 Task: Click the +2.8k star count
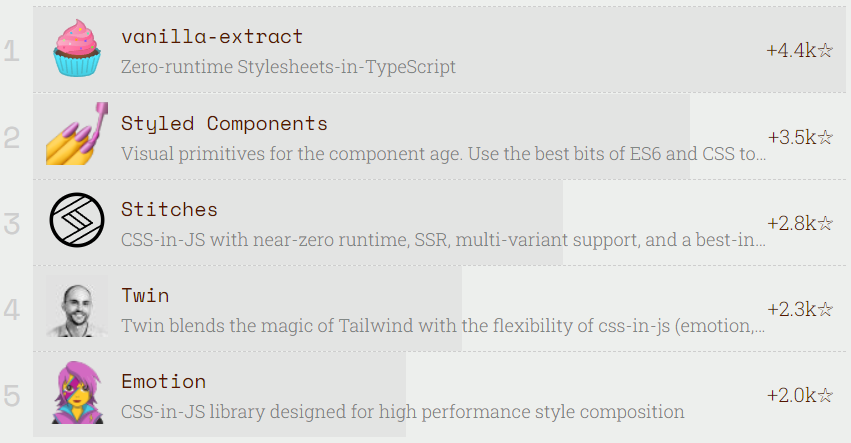(x=800, y=223)
